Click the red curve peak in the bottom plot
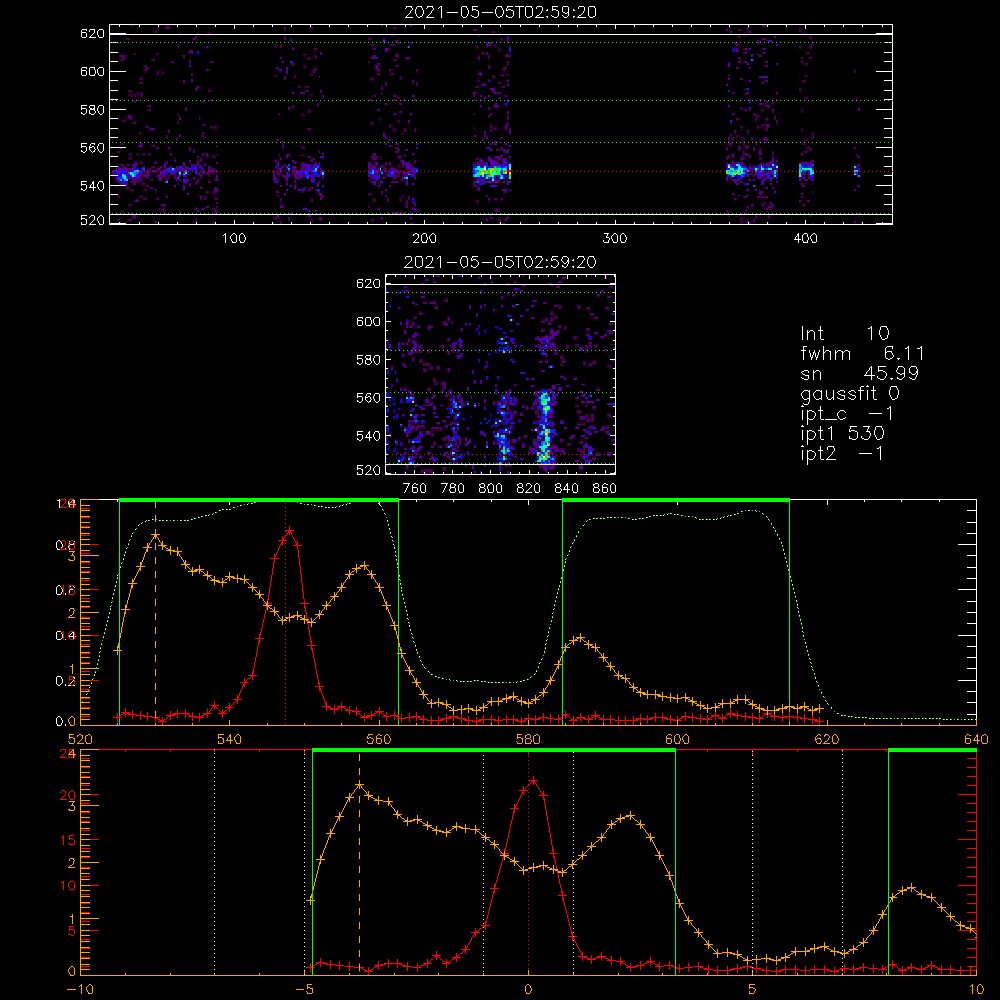The image size is (1000, 1000). click(x=534, y=780)
